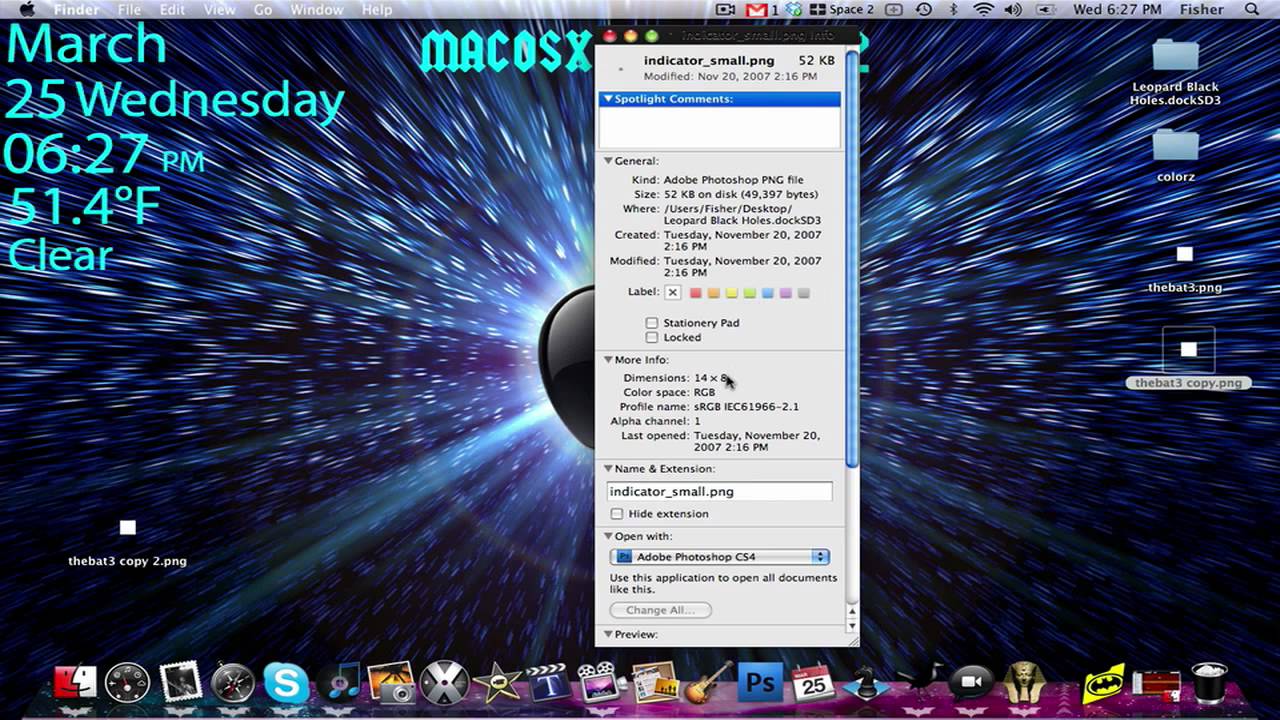Viewport: 1280px width, 720px height.
Task: Open the Time Machine menu bar icon
Action: [x=923, y=9]
